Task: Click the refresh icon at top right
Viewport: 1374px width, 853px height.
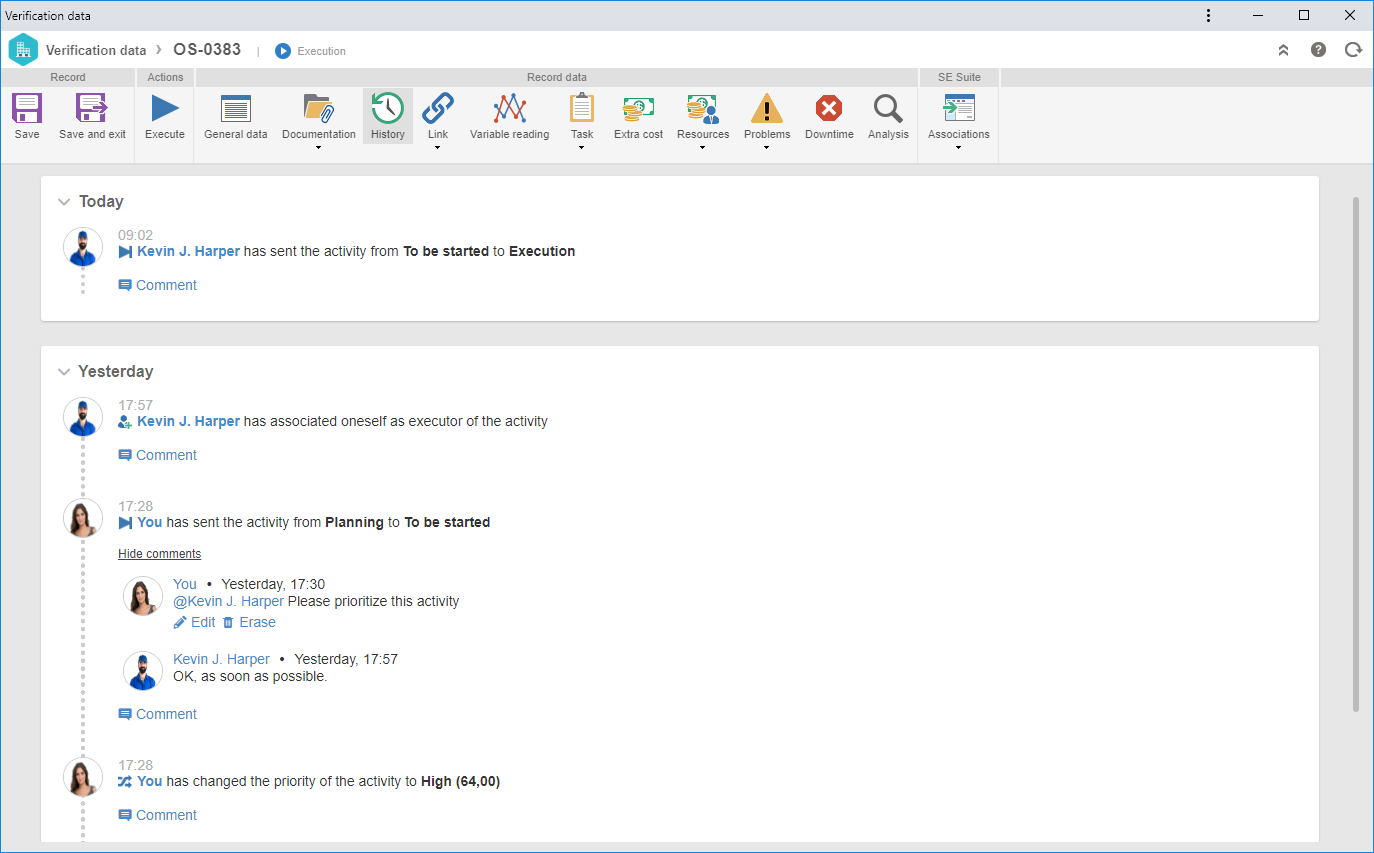Action: 1353,49
